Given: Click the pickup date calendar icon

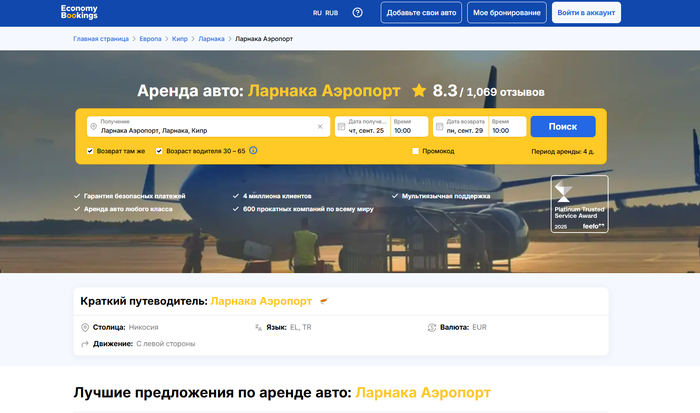Looking at the screenshot, I should (x=341, y=127).
